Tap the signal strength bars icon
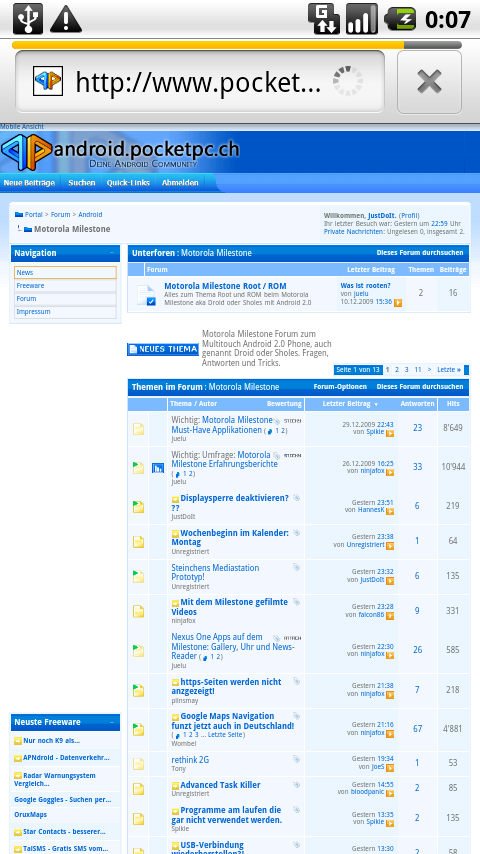The width and height of the screenshot is (480, 854). click(362, 19)
